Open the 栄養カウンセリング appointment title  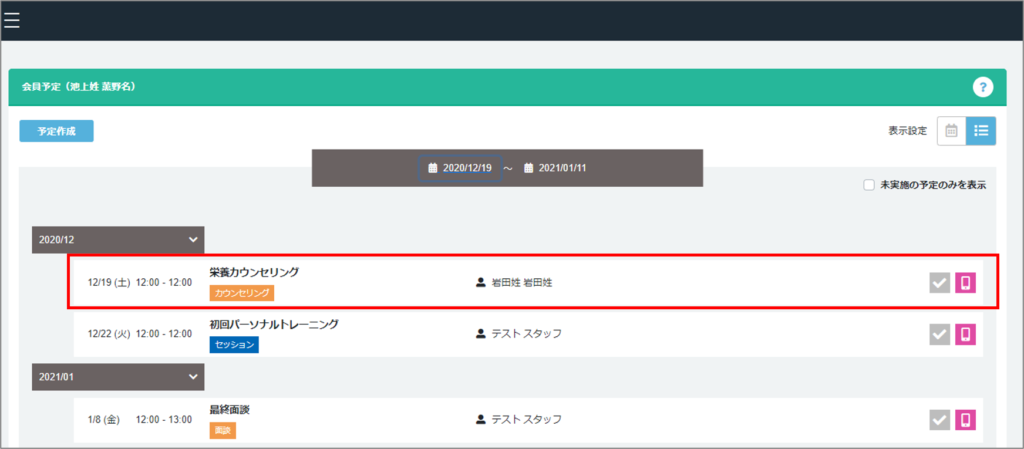[254, 272]
